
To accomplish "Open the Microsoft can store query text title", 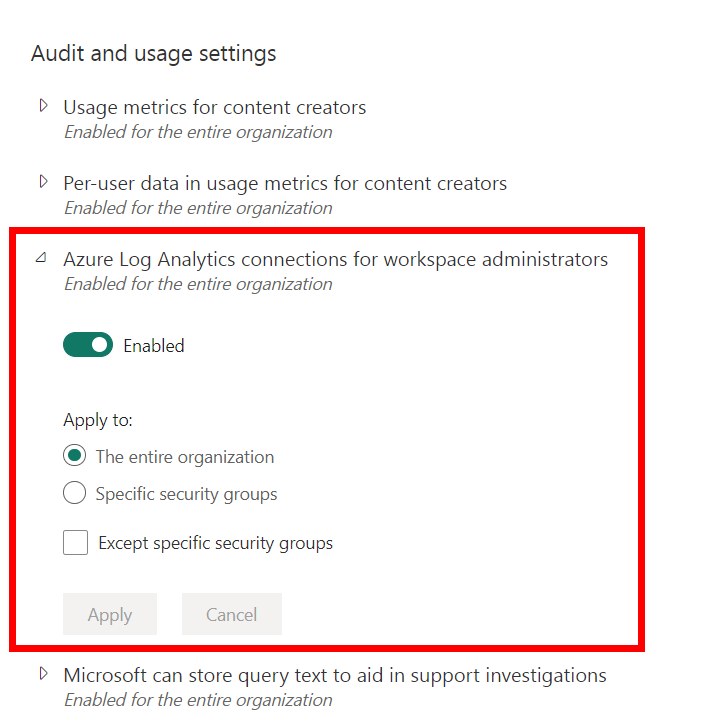I will click(x=335, y=675).
